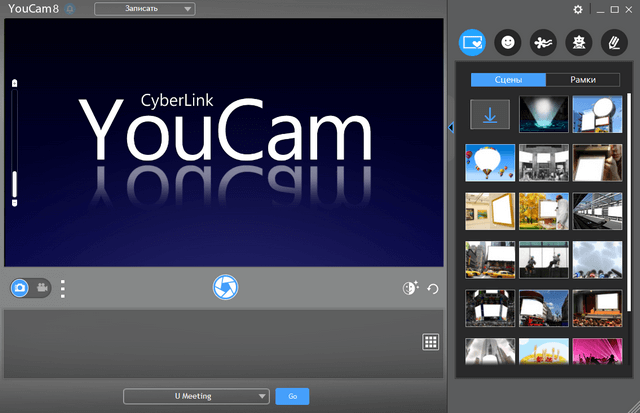
Task: Select the concert hall screen scene
Action: click(598, 309)
